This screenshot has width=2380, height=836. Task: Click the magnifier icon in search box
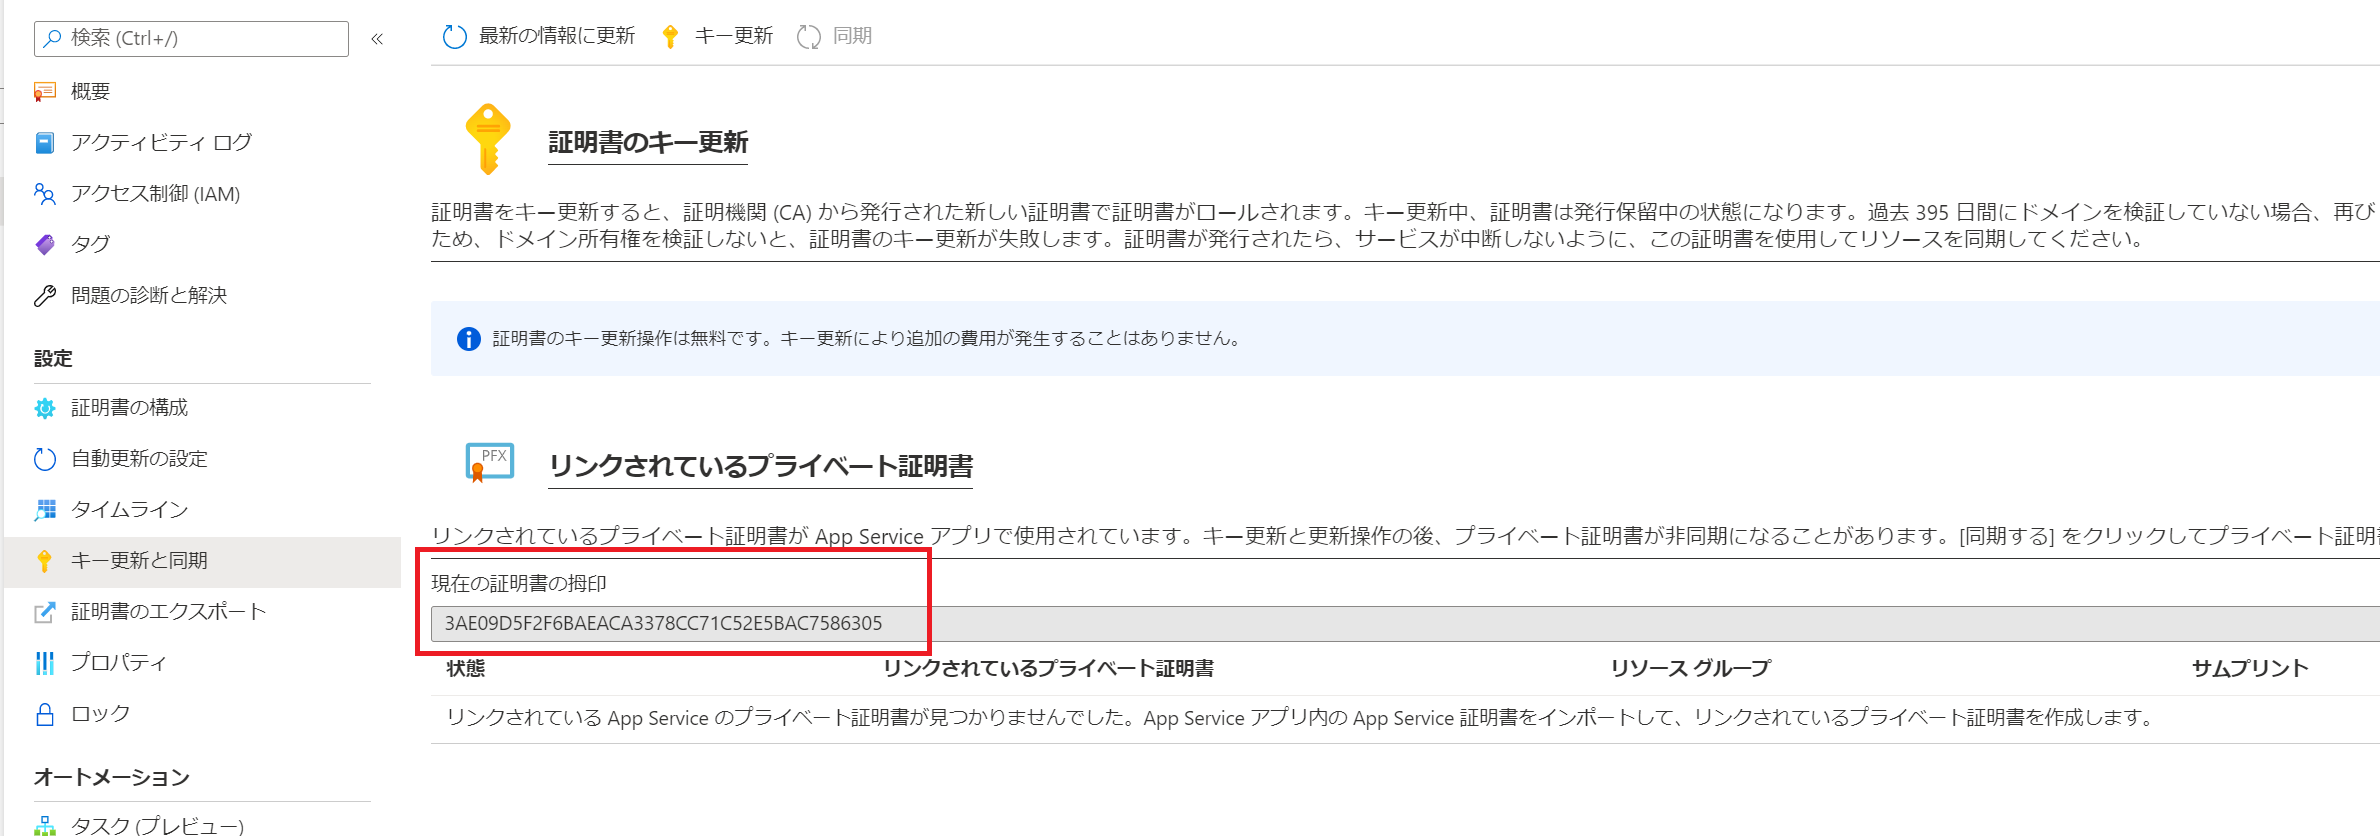click(53, 38)
